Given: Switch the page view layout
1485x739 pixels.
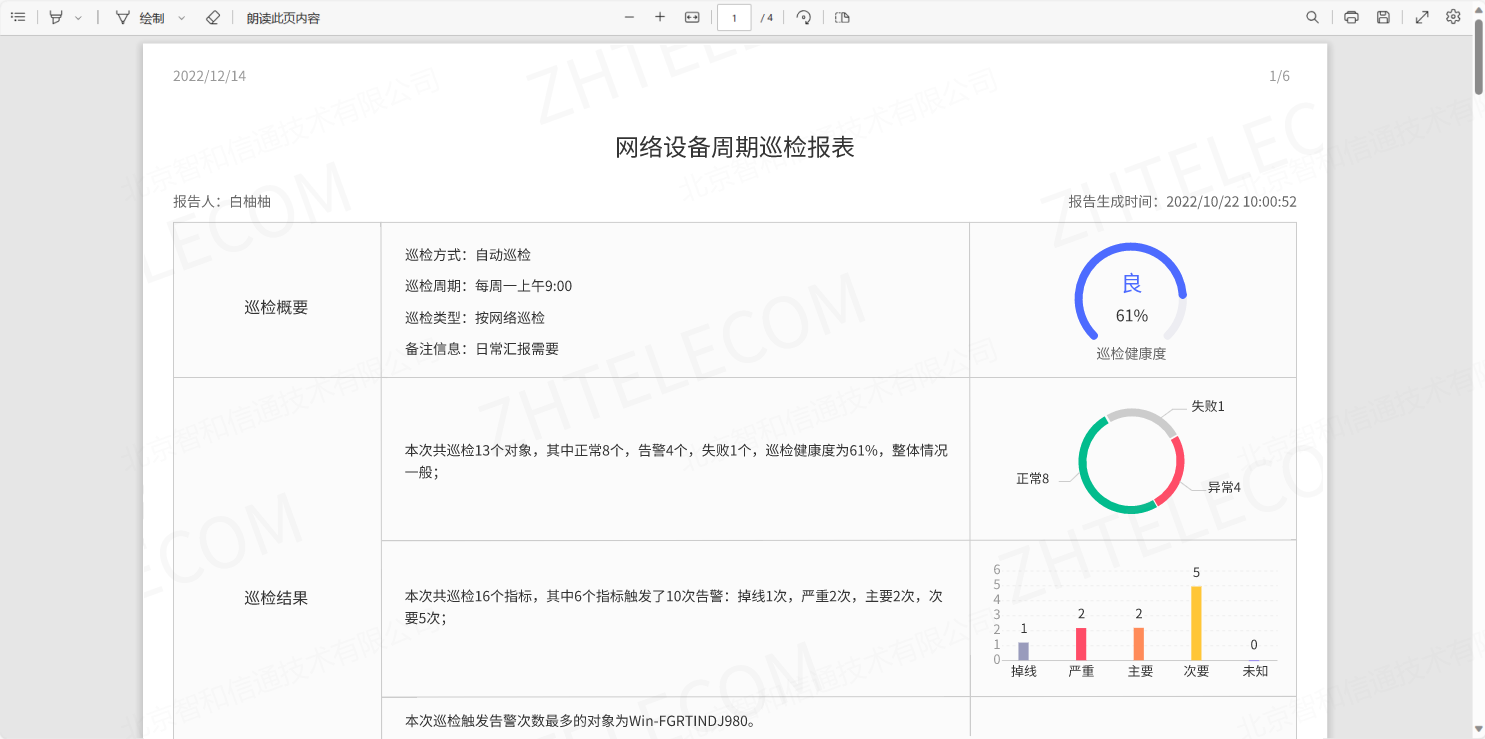Looking at the screenshot, I should 842,17.
